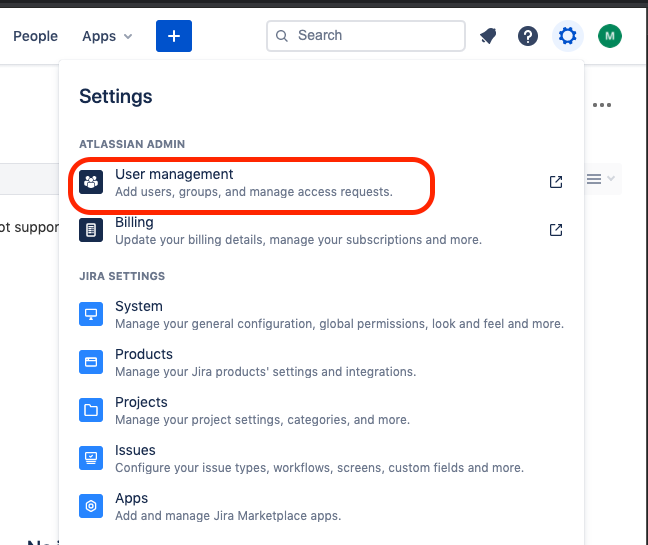Open the list view options dropdown
This screenshot has width=648, height=545.
pos(600,179)
